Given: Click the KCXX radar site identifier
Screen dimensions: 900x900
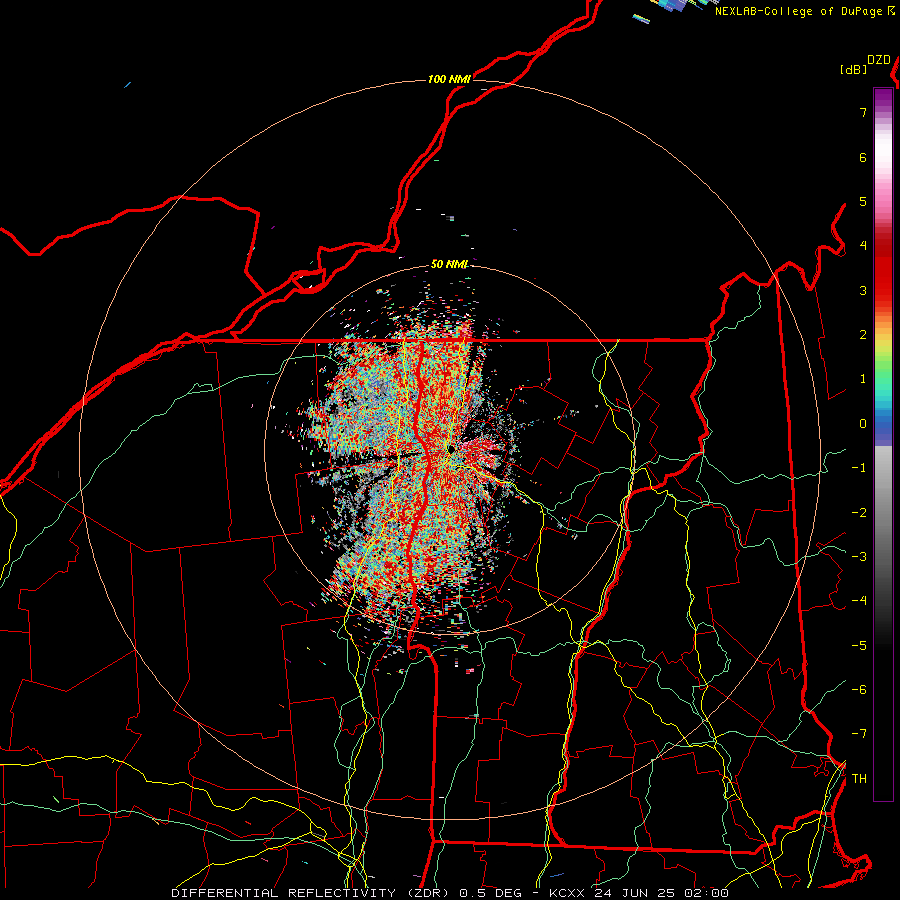Looking at the screenshot, I should [x=568, y=893].
